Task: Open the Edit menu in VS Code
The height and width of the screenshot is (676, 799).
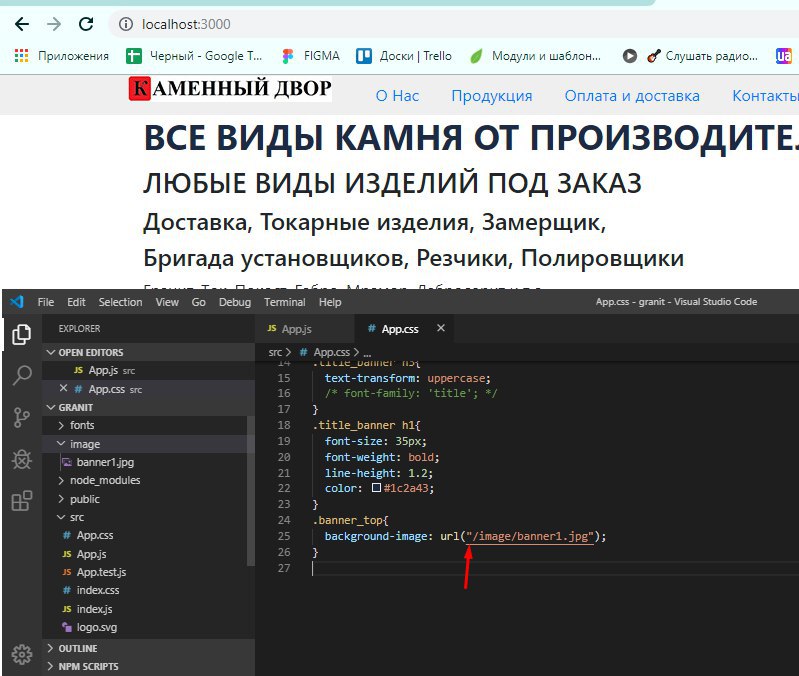Action: tap(76, 302)
